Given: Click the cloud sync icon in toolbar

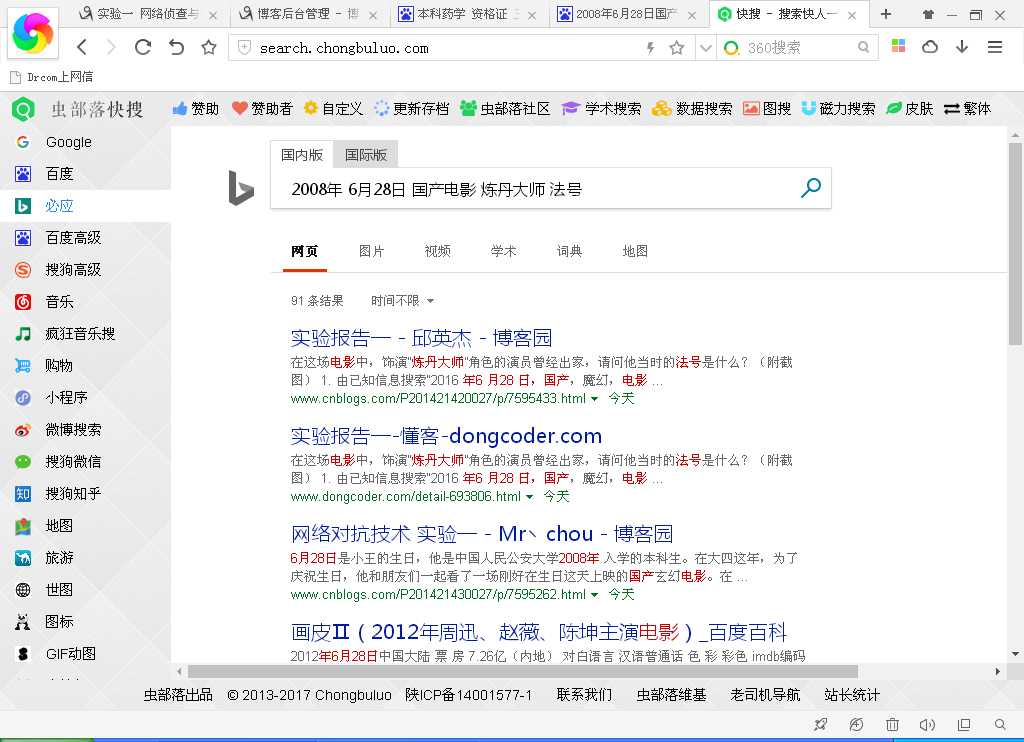Looking at the screenshot, I should pyautogui.click(x=930, y=46).
